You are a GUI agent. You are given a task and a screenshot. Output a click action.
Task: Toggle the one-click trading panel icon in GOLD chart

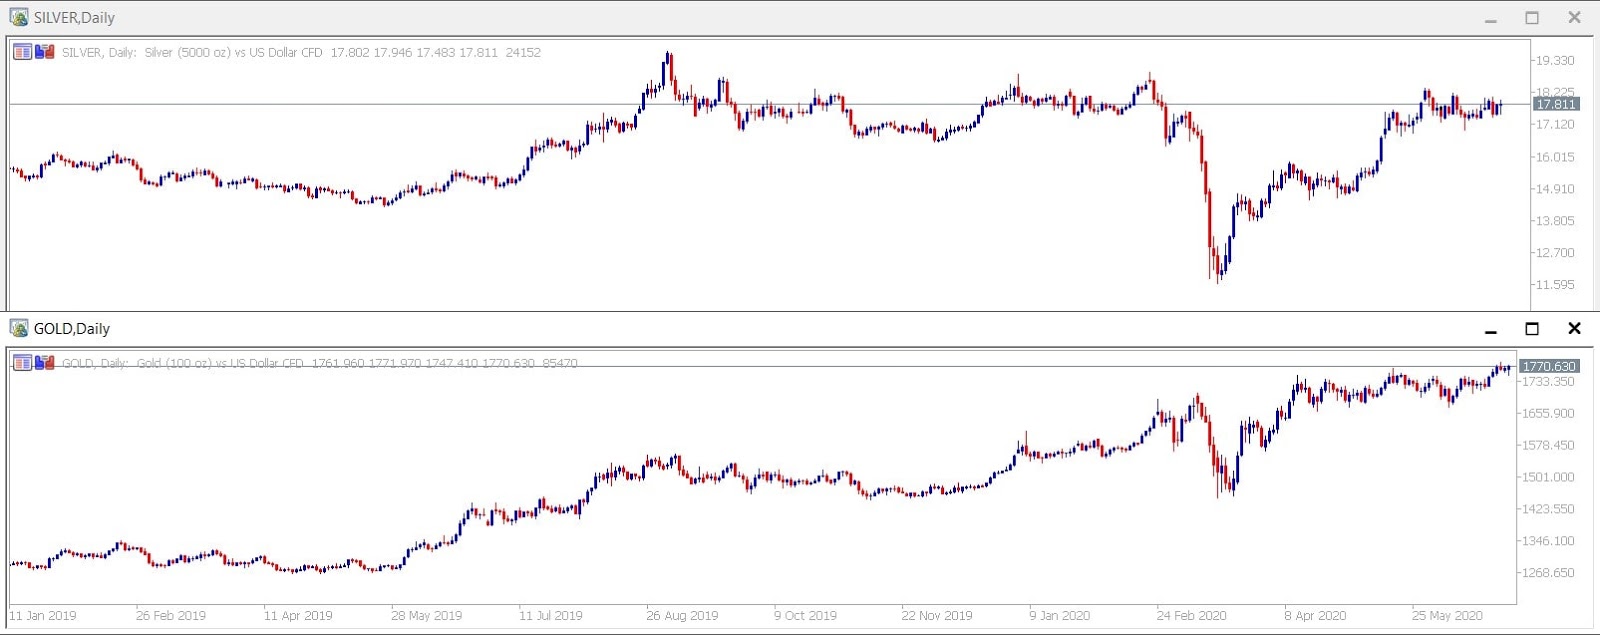pos(22,363)
